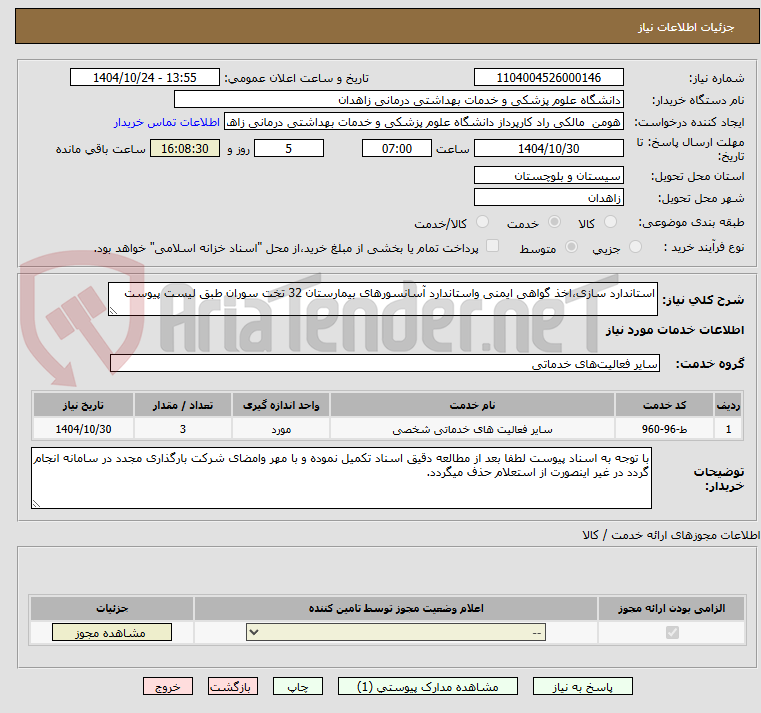Click the 'پاسخ به نیاز' button
Screen dimensions: 761x713
(x=584, y=688)
